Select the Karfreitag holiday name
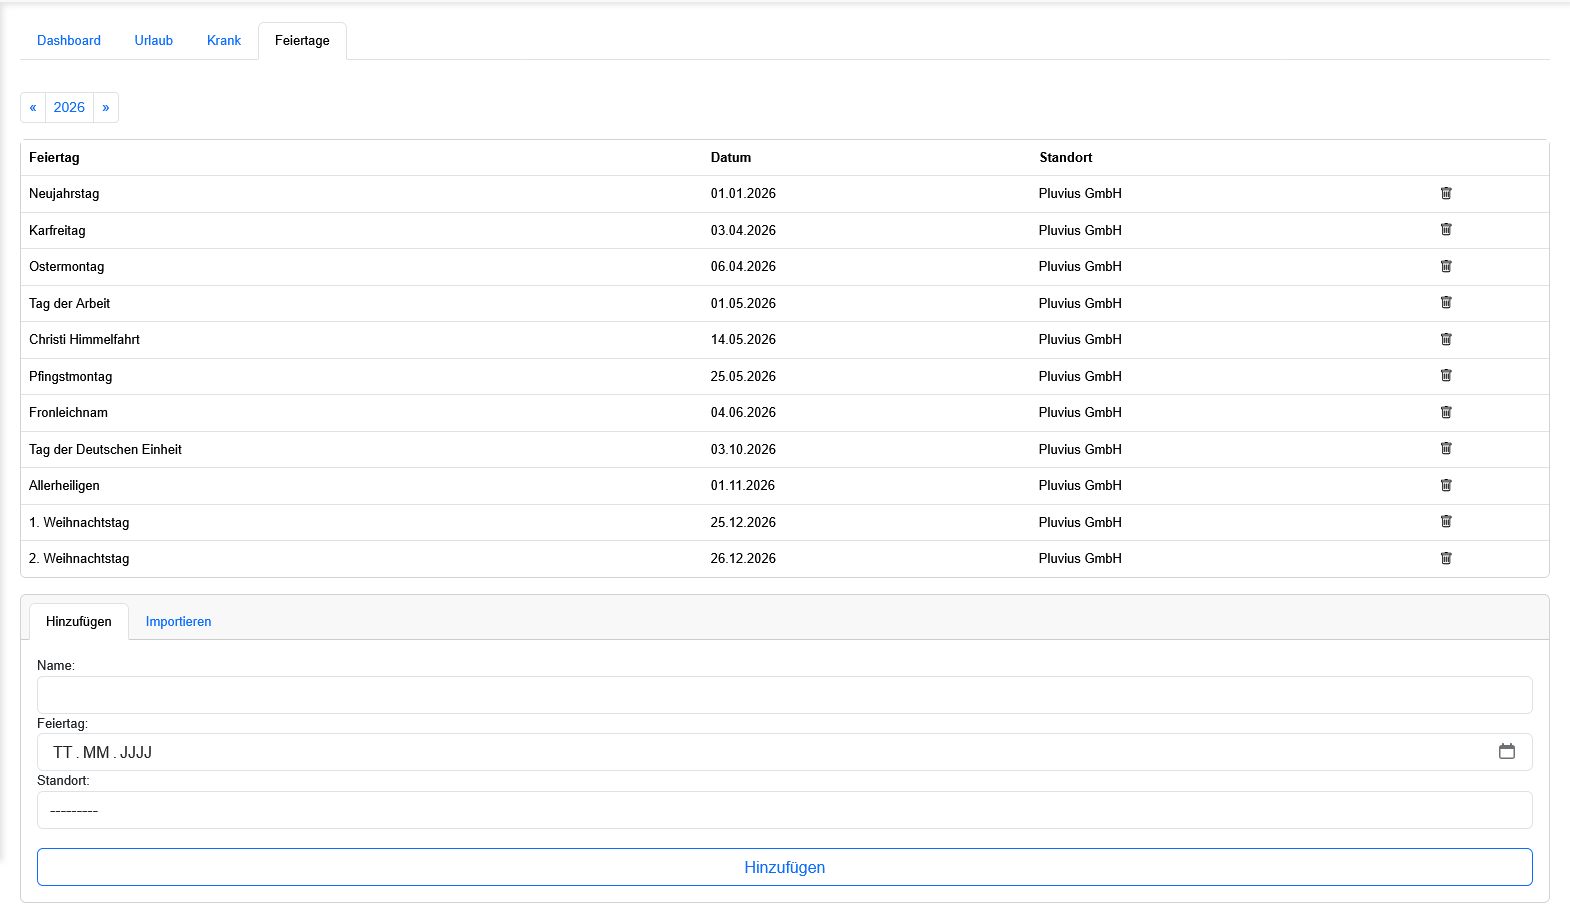Screen dimensions: 1570x923 [x=57, y=230]
